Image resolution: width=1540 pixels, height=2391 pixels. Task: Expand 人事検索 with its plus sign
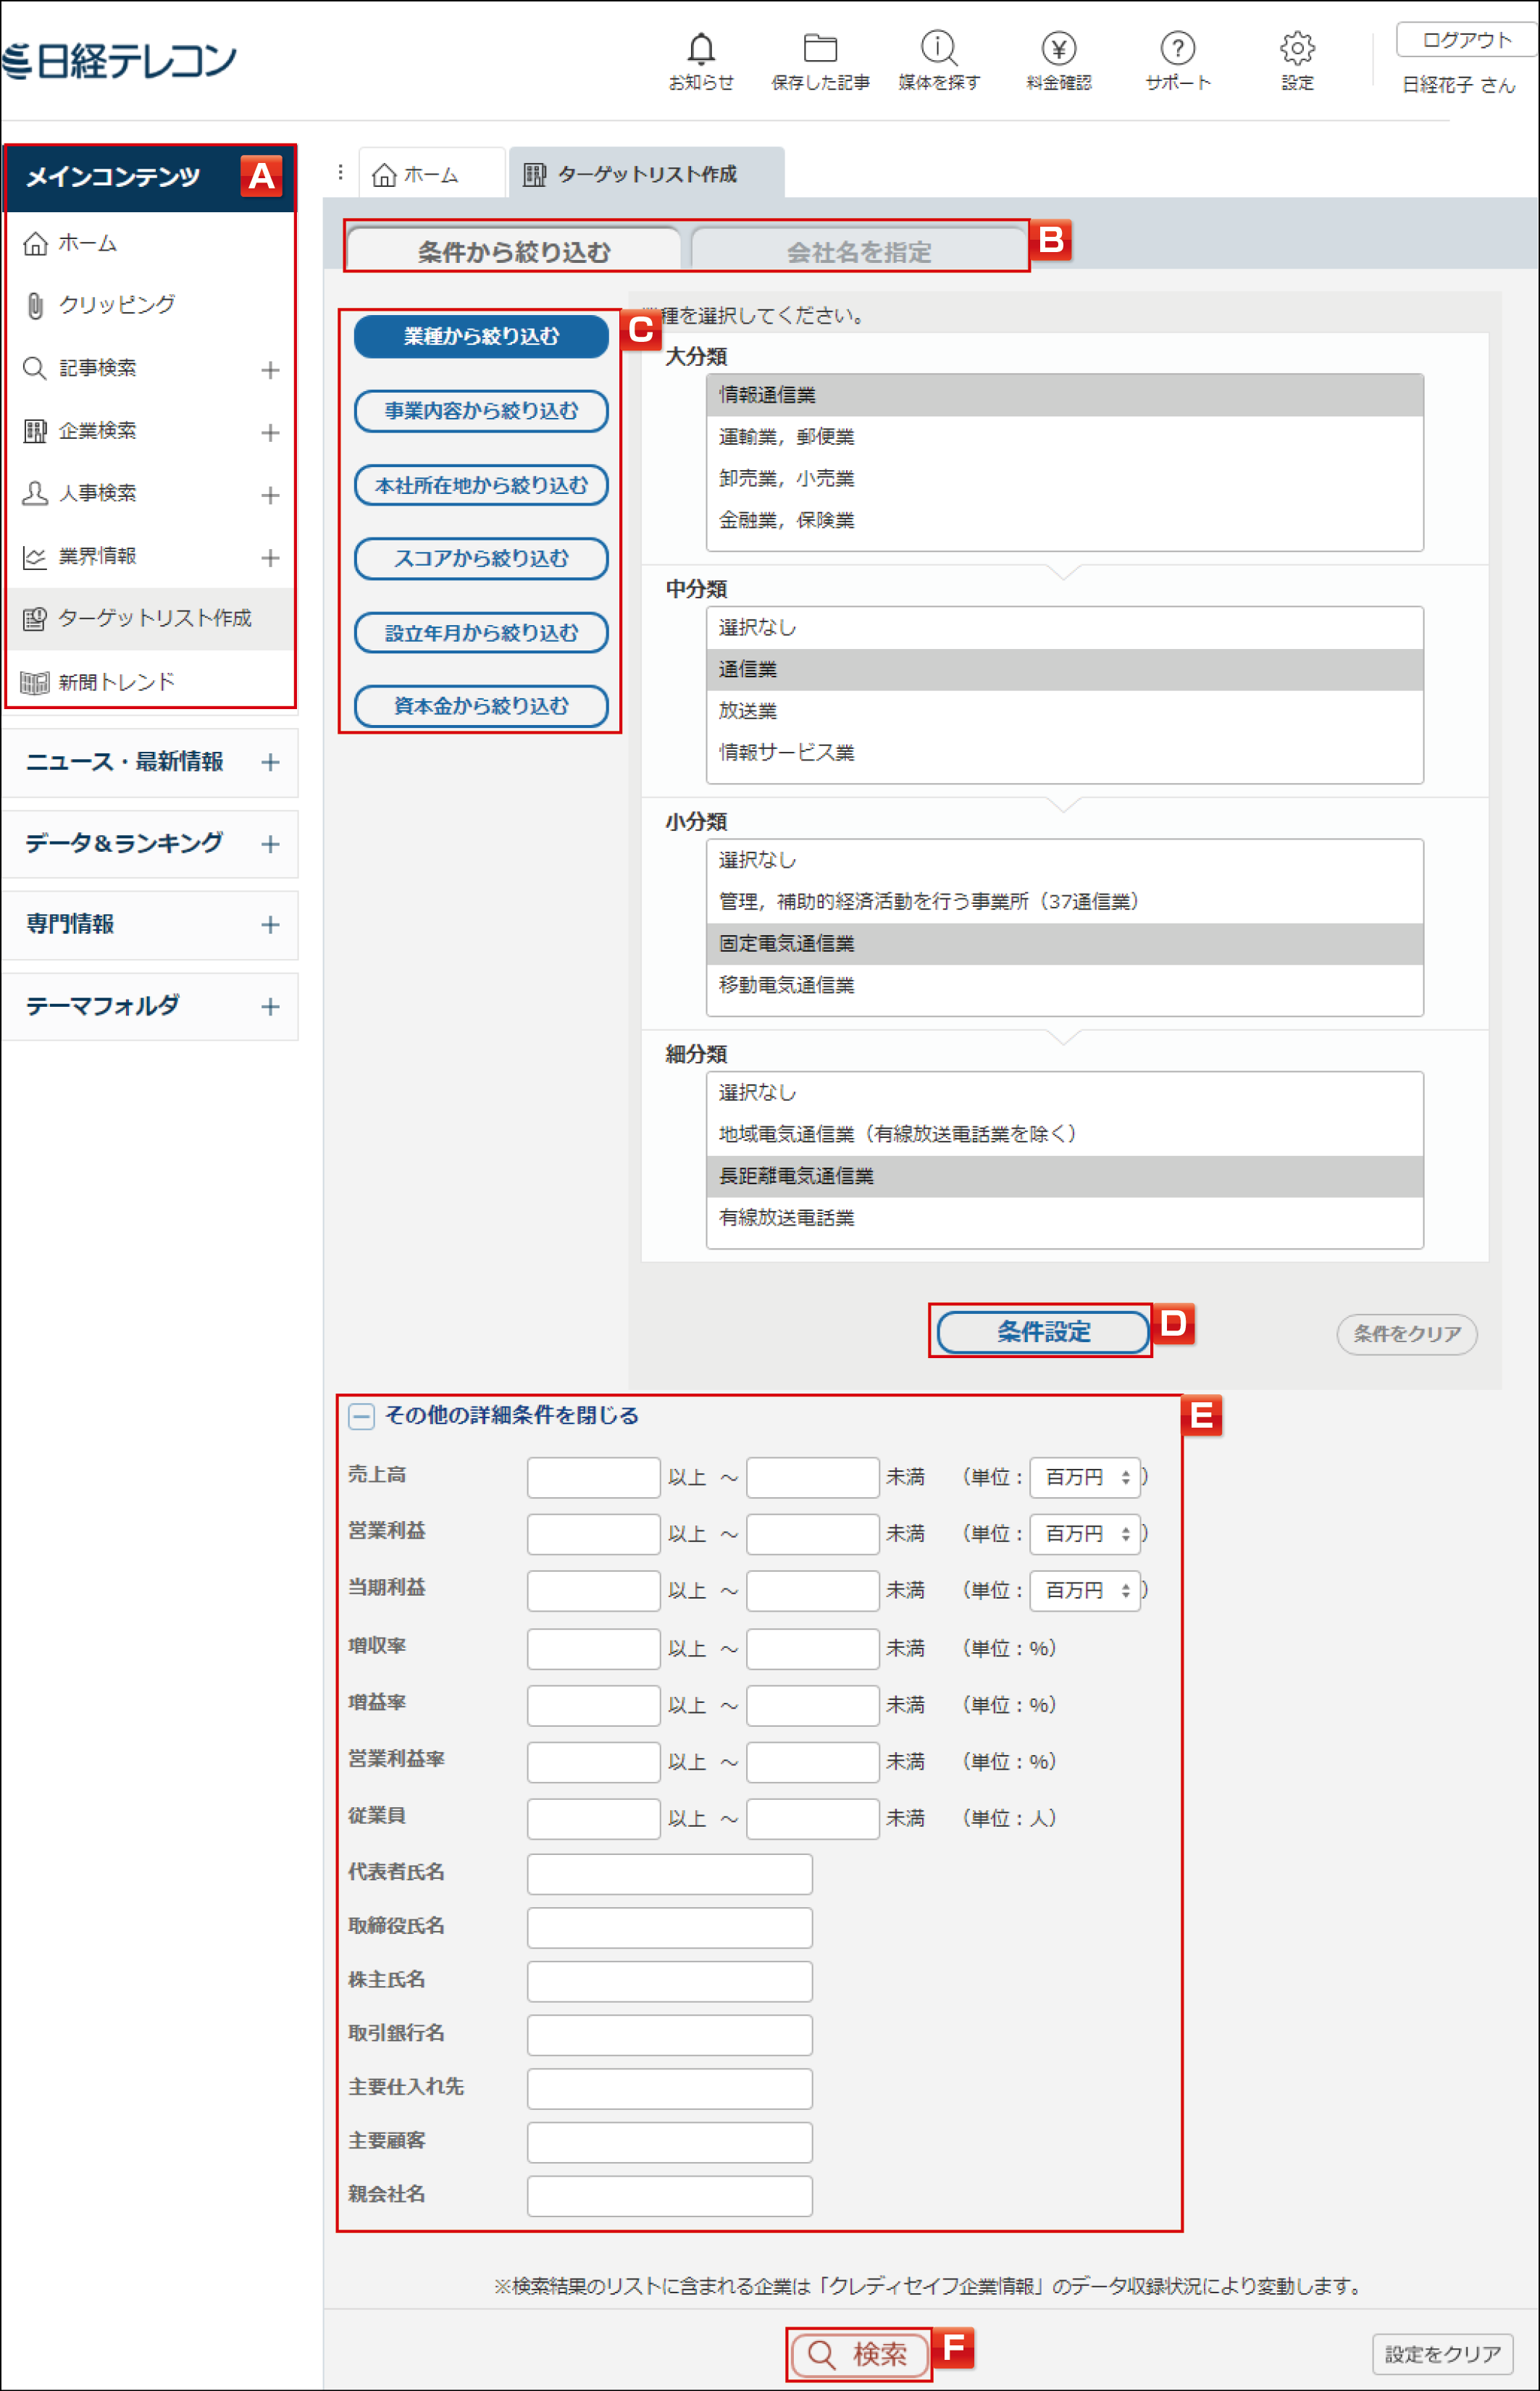(270, 495)
